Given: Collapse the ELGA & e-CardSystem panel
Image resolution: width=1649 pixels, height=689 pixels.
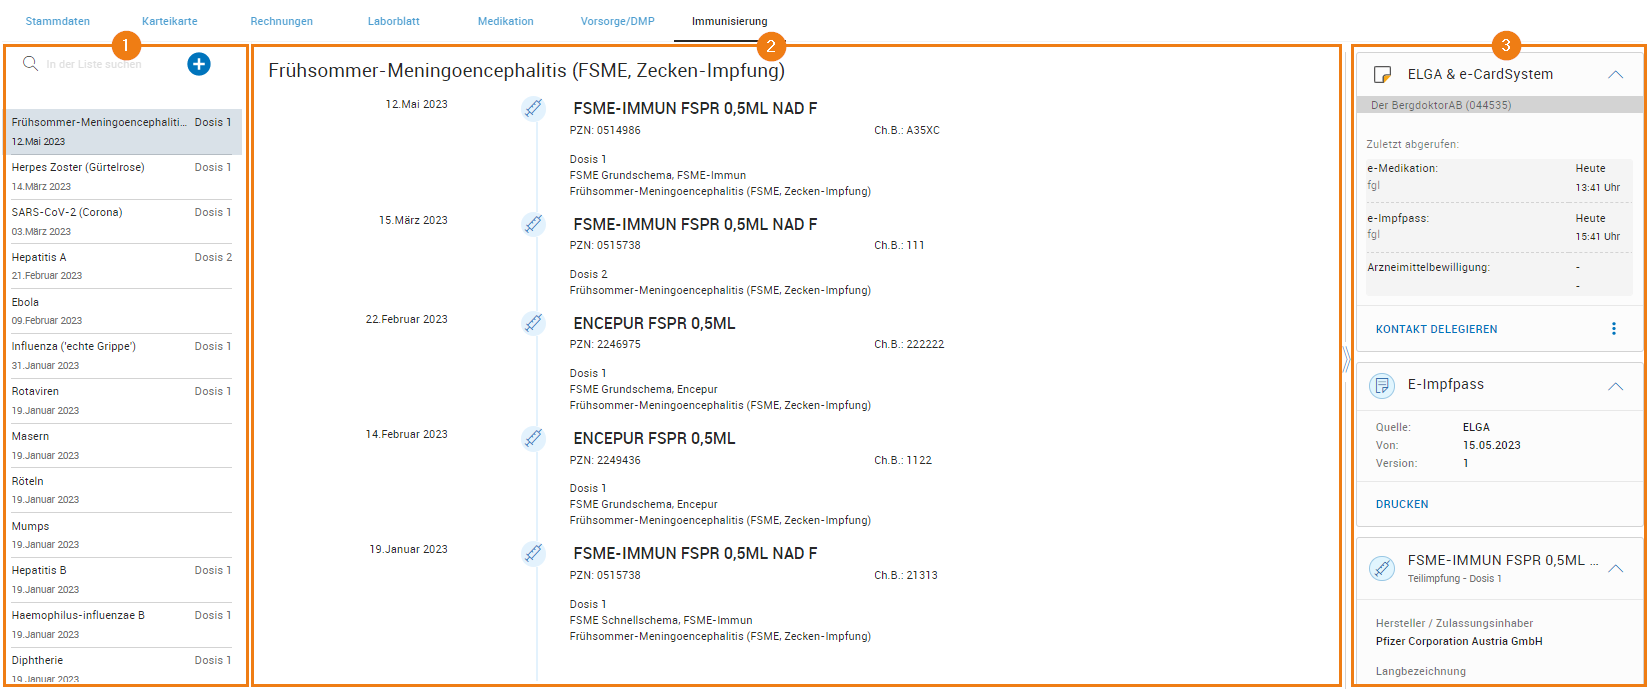Looking at the screenshot, I should [x=1615, y=74].
